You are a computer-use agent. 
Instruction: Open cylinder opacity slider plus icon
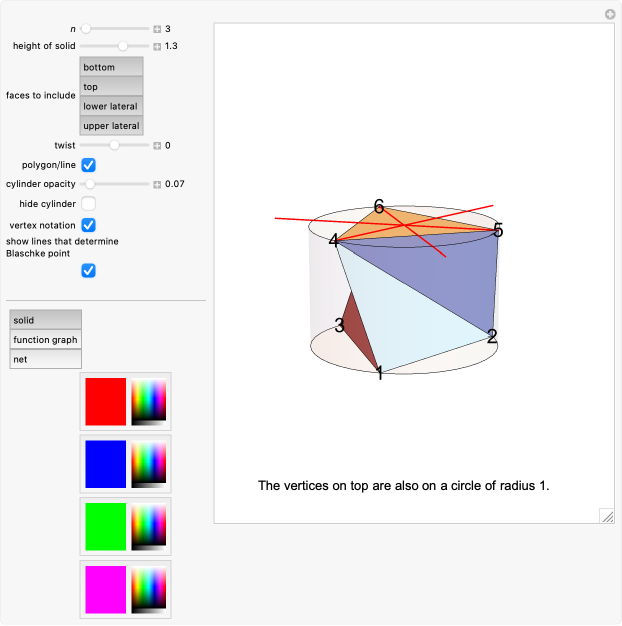pos(157,184)
